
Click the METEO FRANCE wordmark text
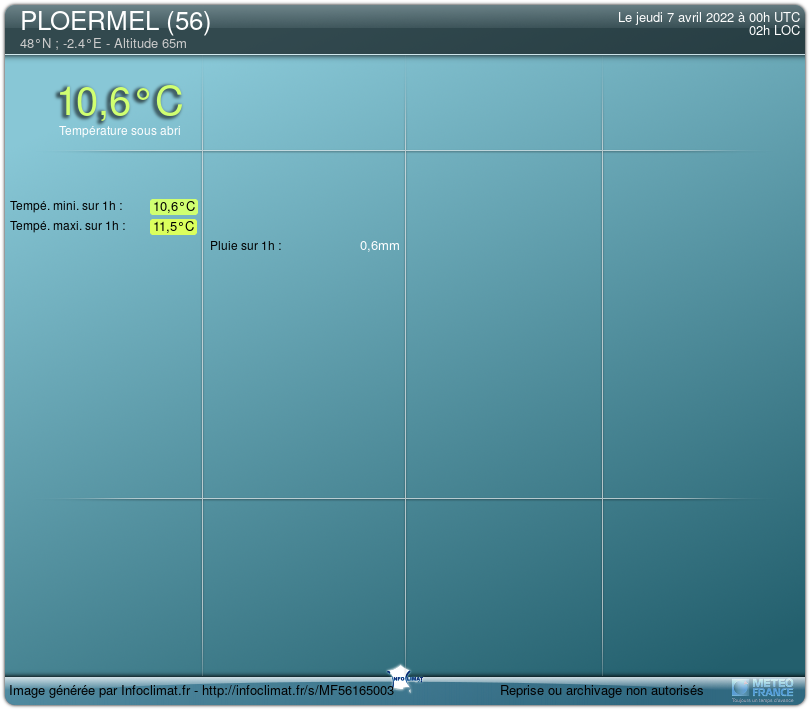coord(772,687)
